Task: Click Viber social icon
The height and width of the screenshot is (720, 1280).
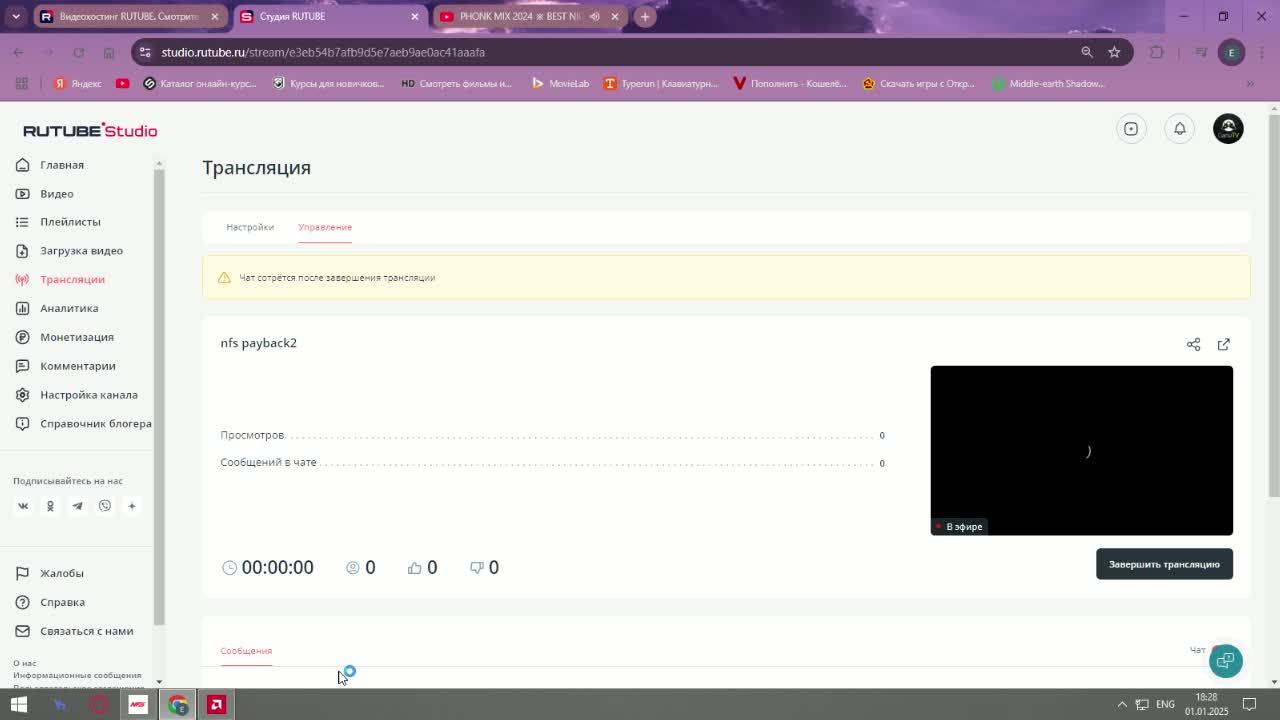Action: click(104, 506)
